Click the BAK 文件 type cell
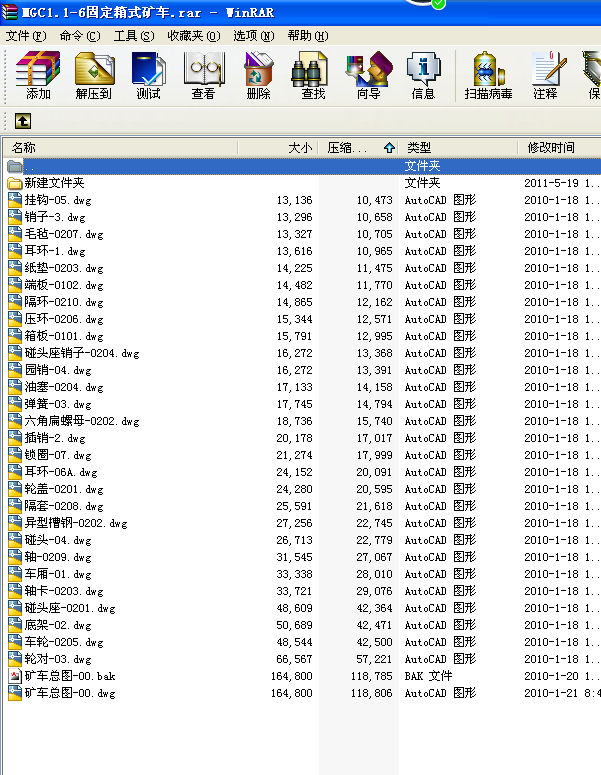Viewport: 601px width, 775px height. (x=429, y=676)
